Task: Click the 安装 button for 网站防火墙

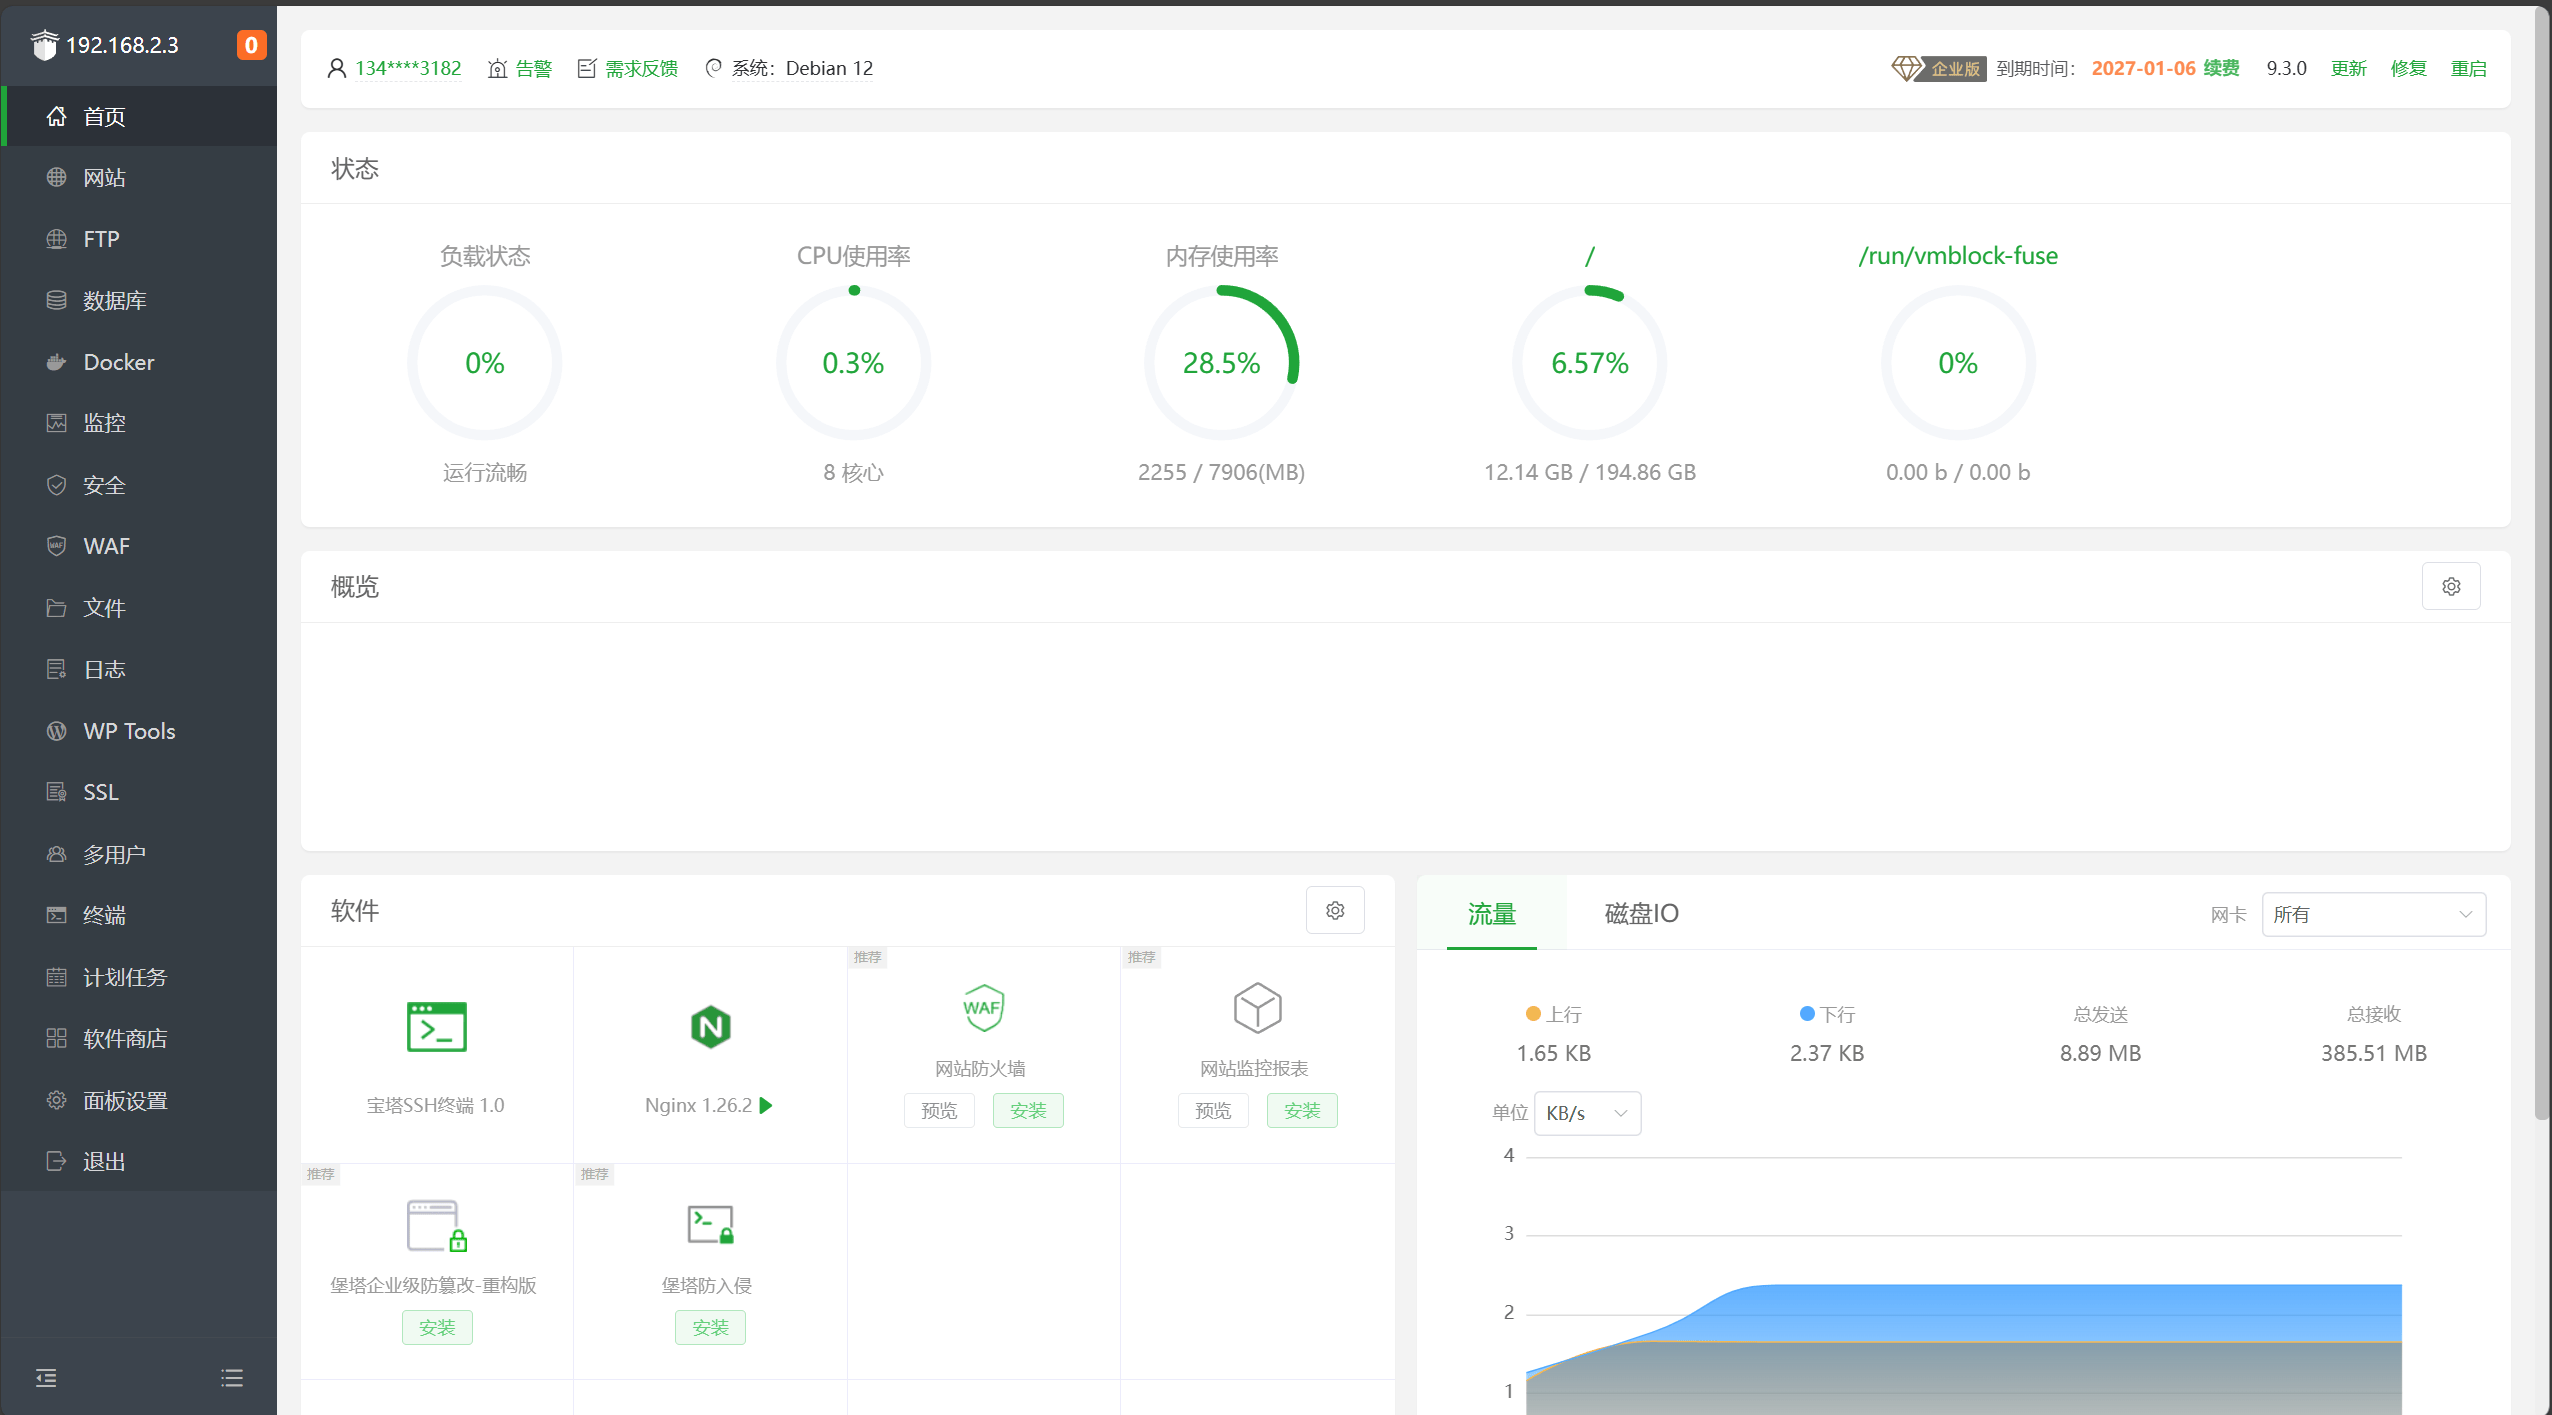Action: tap(1027, 1110)
